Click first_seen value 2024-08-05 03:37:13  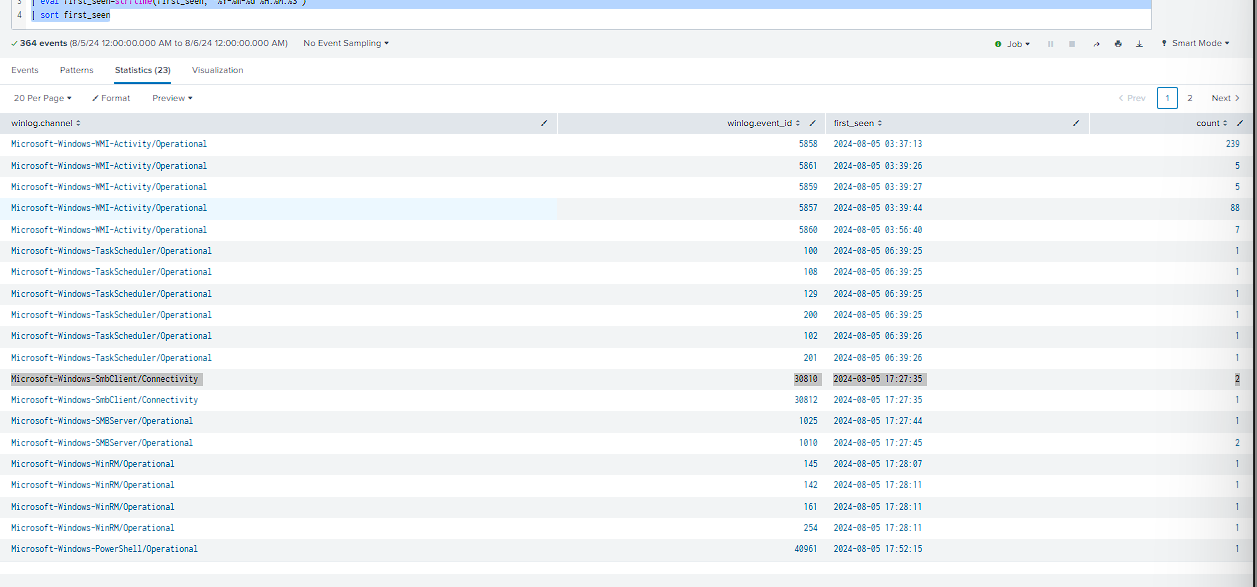pyautogui.click(x=878, y=144)
